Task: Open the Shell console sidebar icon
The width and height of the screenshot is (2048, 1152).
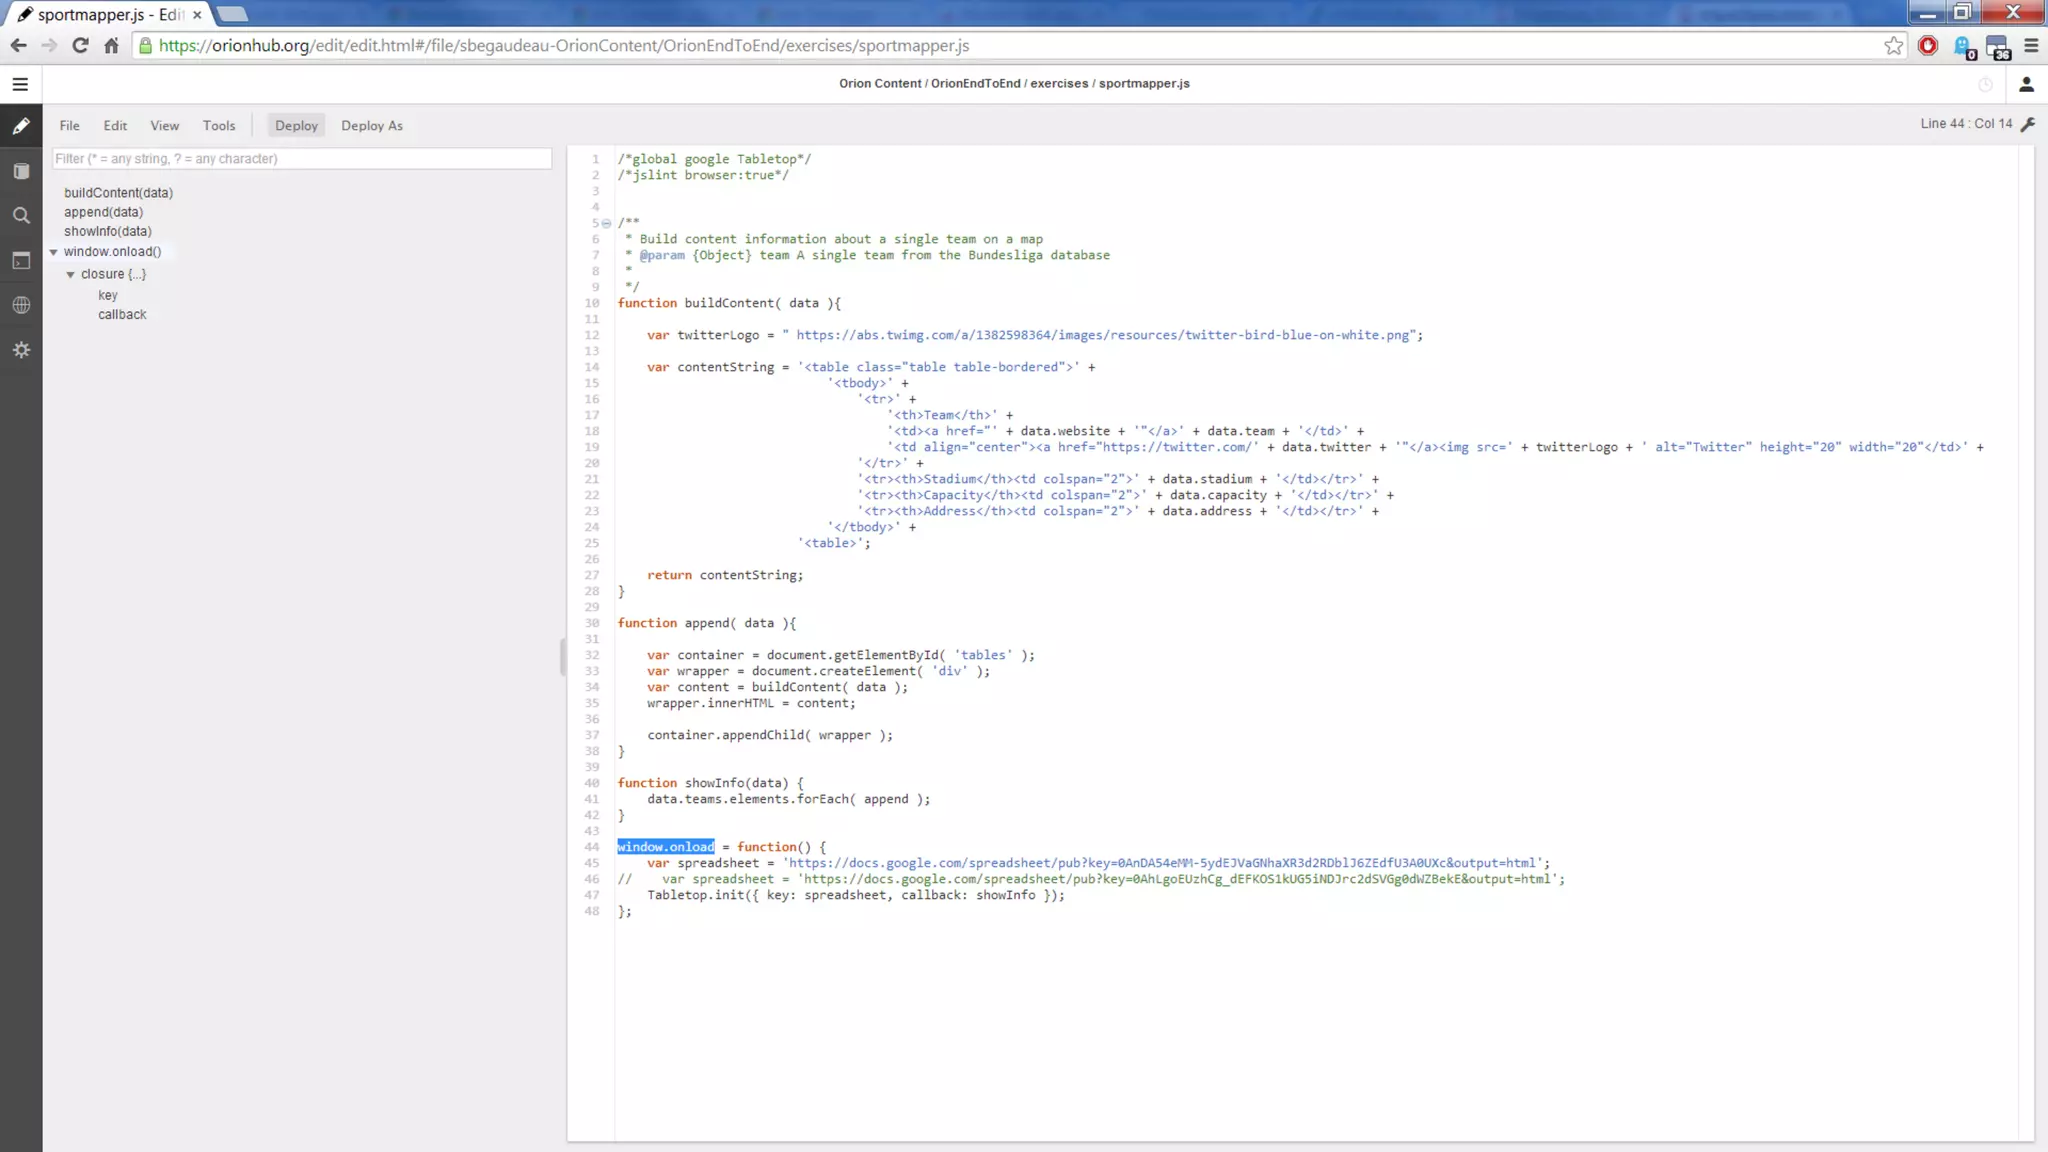Action: [x=21, y=261]
